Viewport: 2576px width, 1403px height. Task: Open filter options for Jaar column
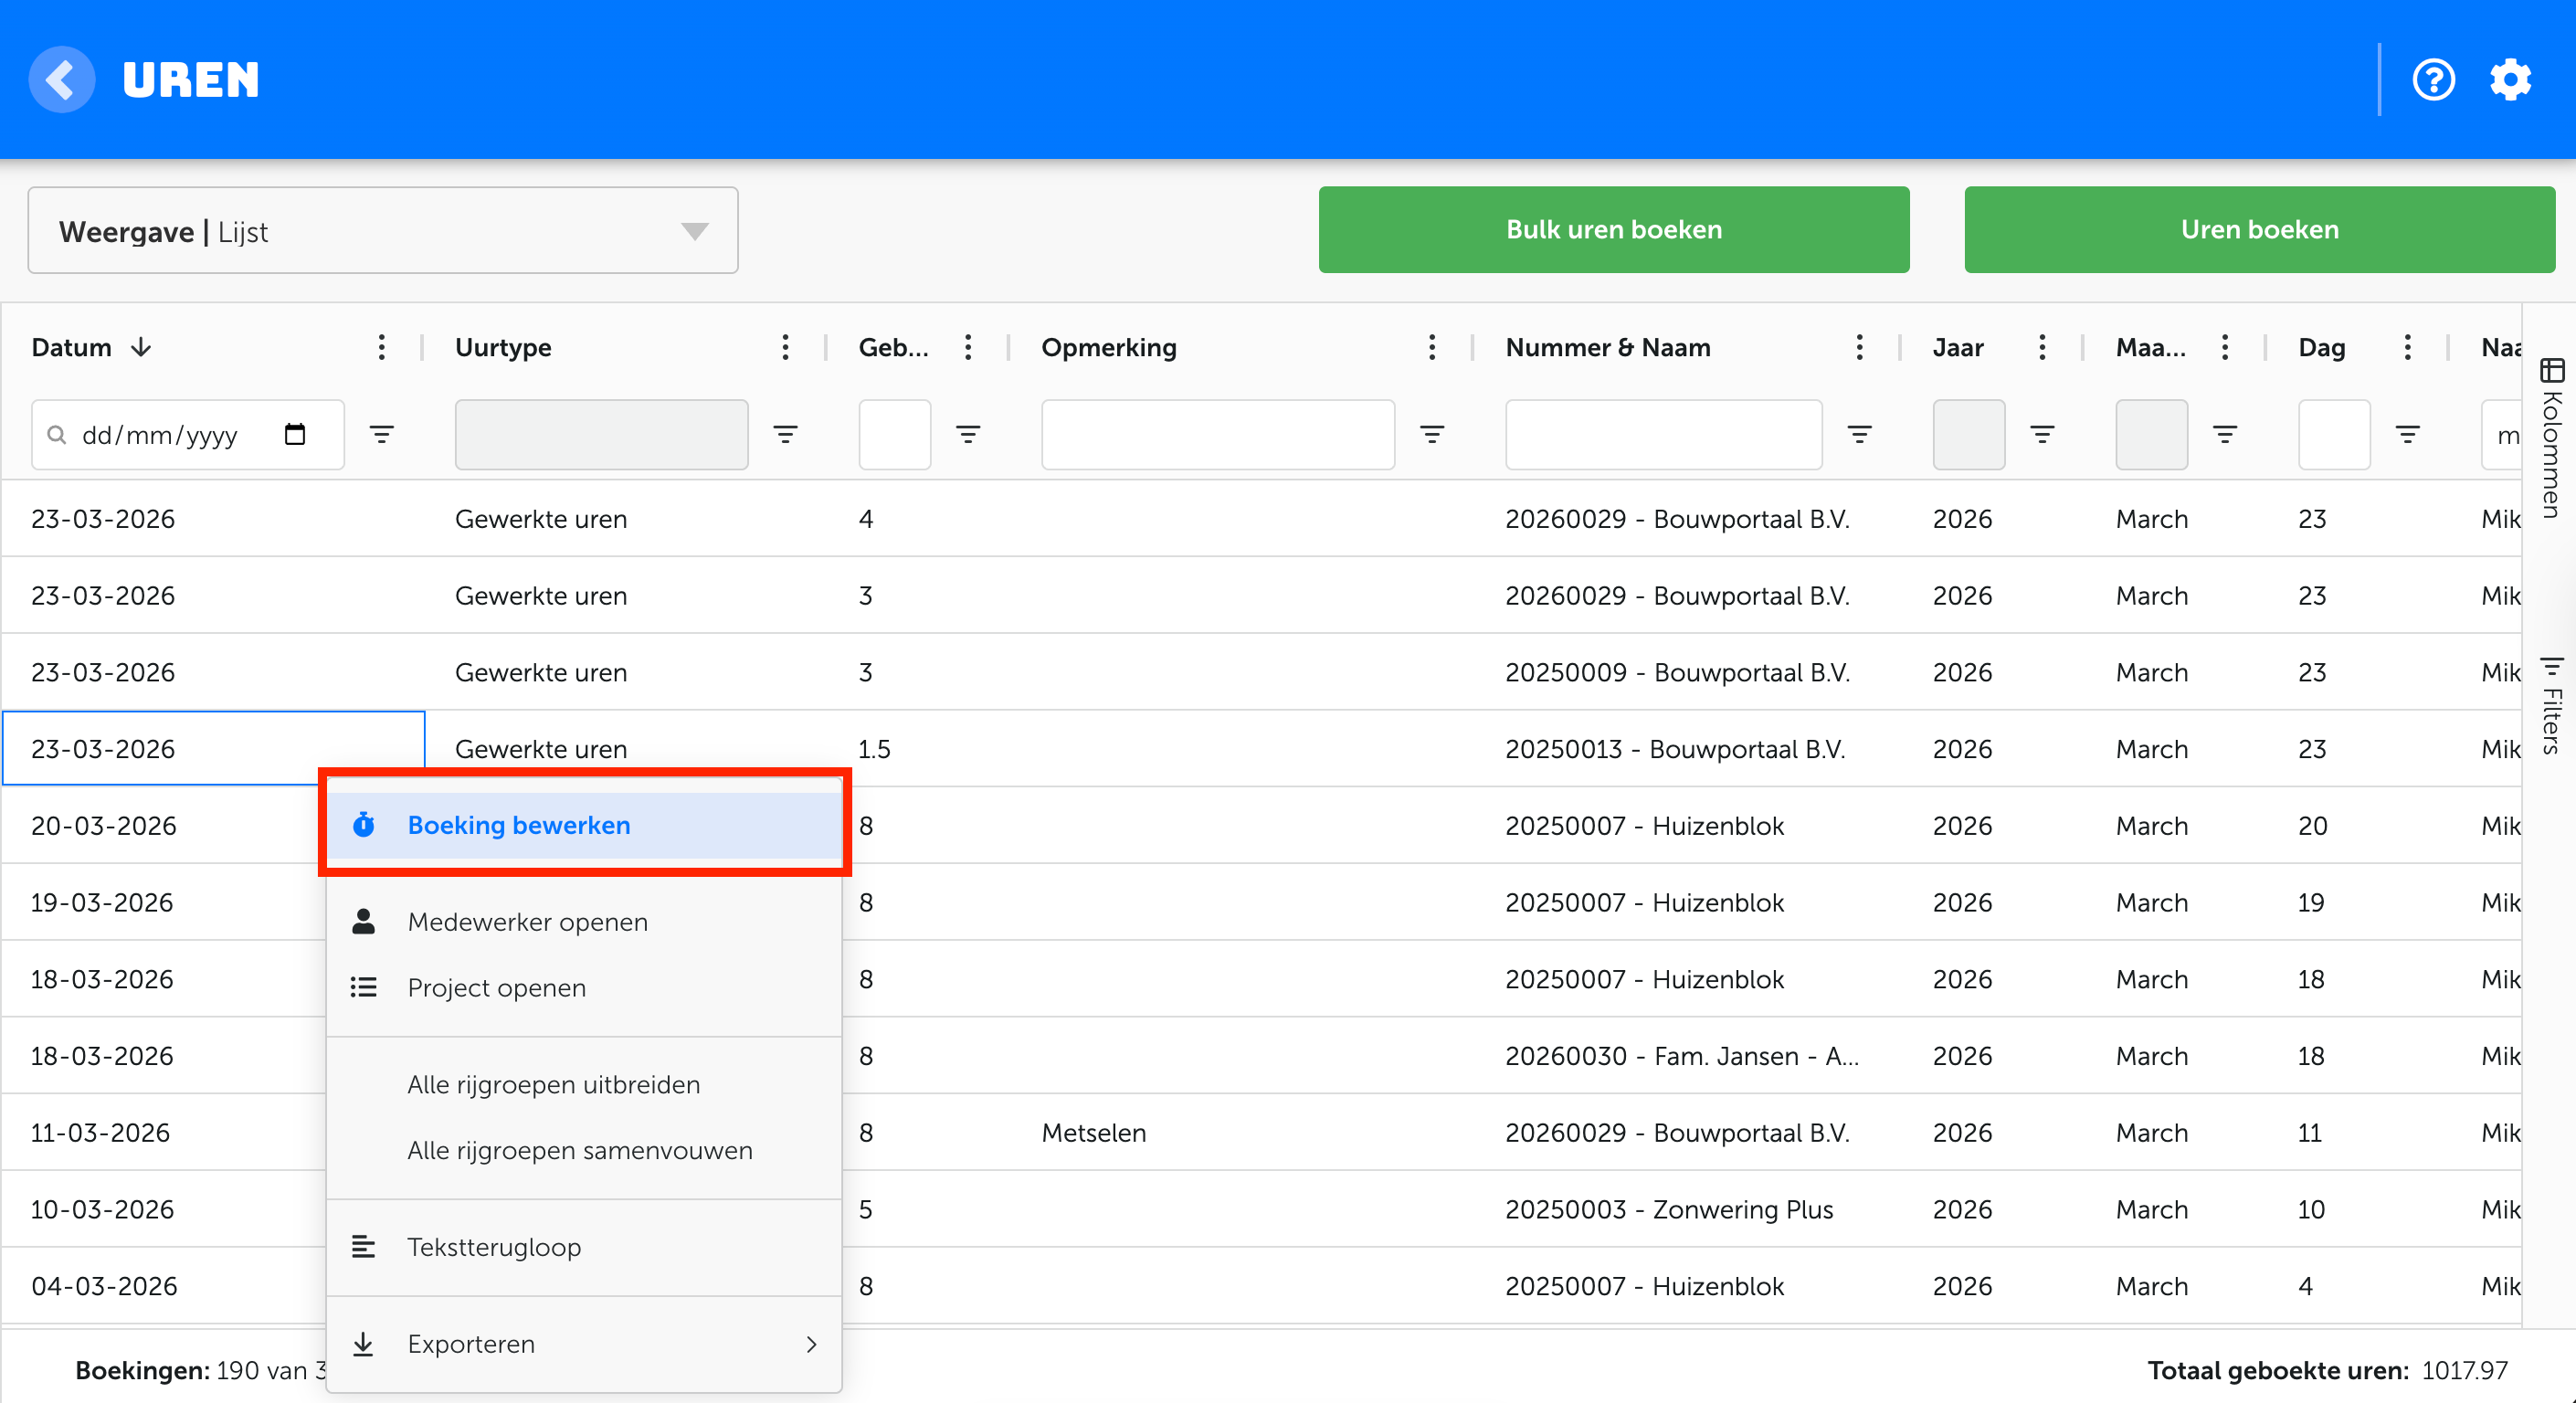[x=2042, y=435]
